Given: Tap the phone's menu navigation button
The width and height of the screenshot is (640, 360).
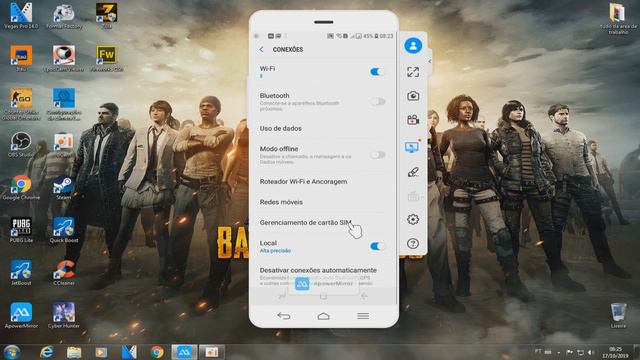Looking at the screenshot, I should pos(363,316).
